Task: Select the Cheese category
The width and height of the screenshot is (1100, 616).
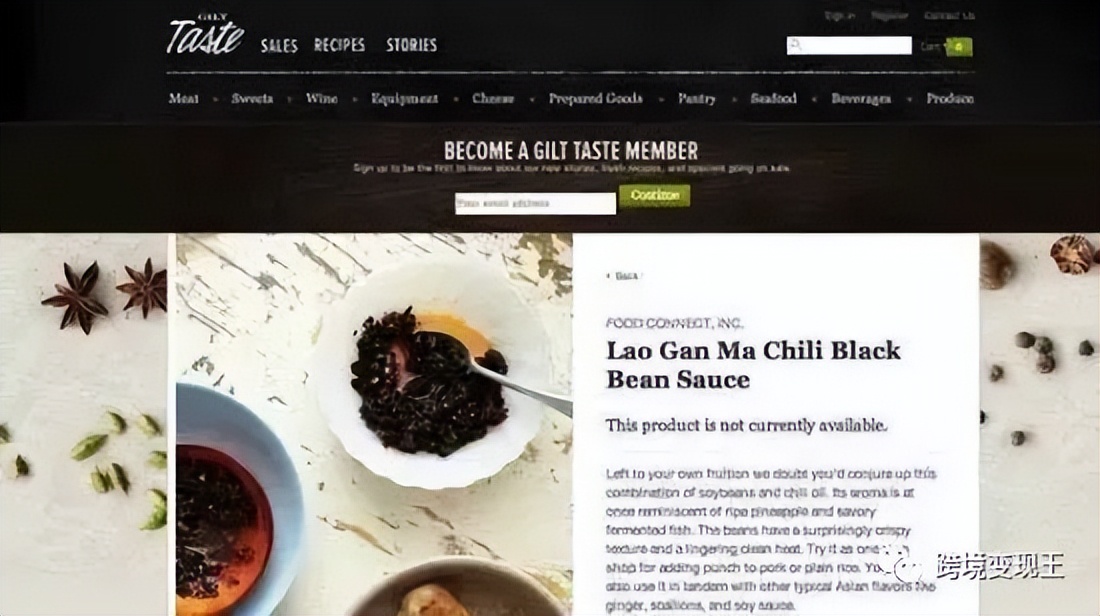Action: [x=493, y=98]
